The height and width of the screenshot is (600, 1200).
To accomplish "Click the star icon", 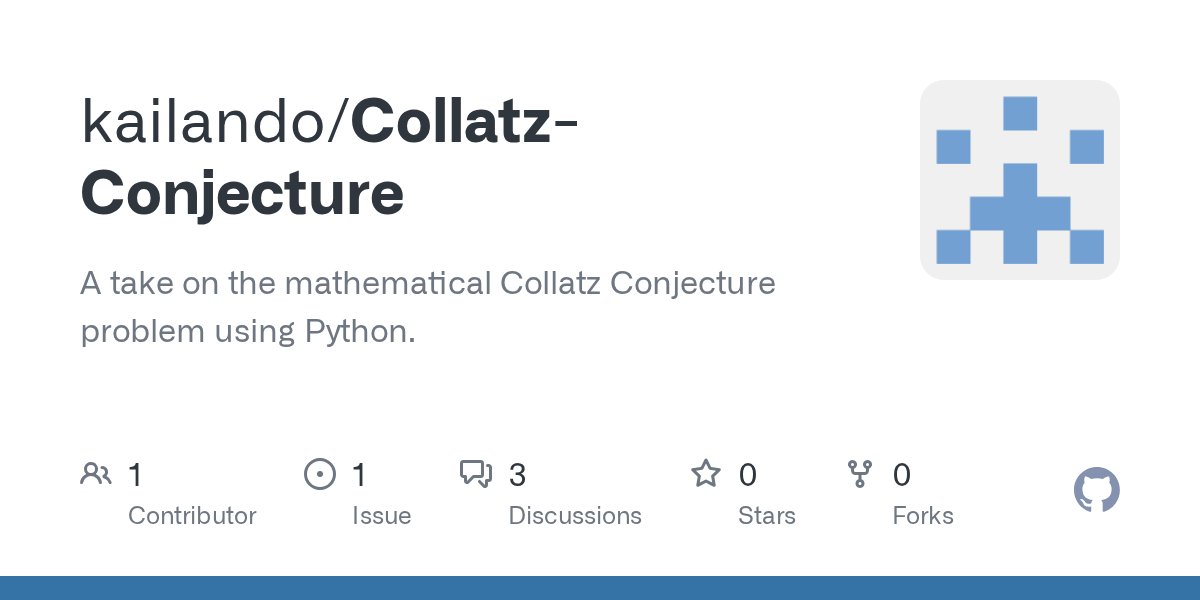I will coord(706,474).
